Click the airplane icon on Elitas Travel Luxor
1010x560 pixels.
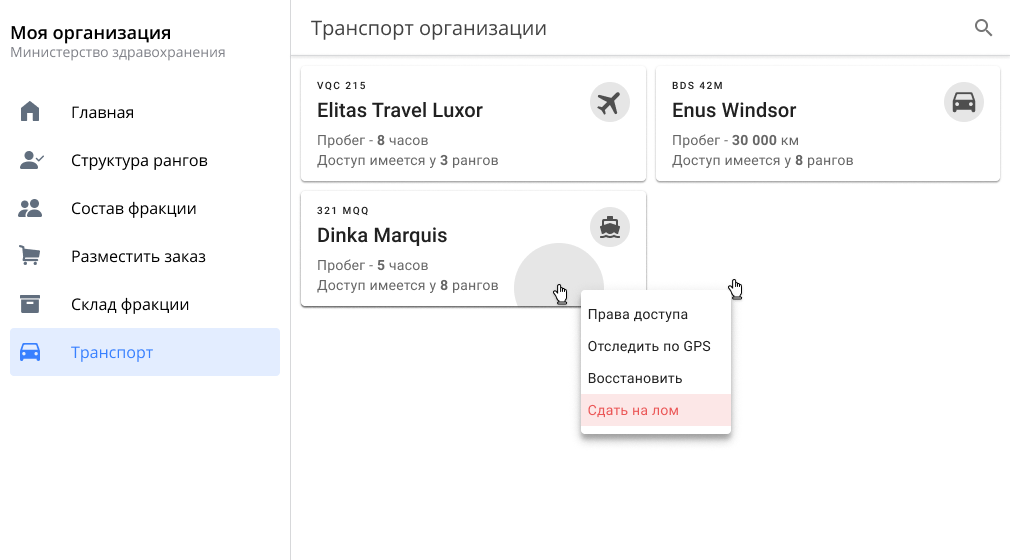point(609,102)
